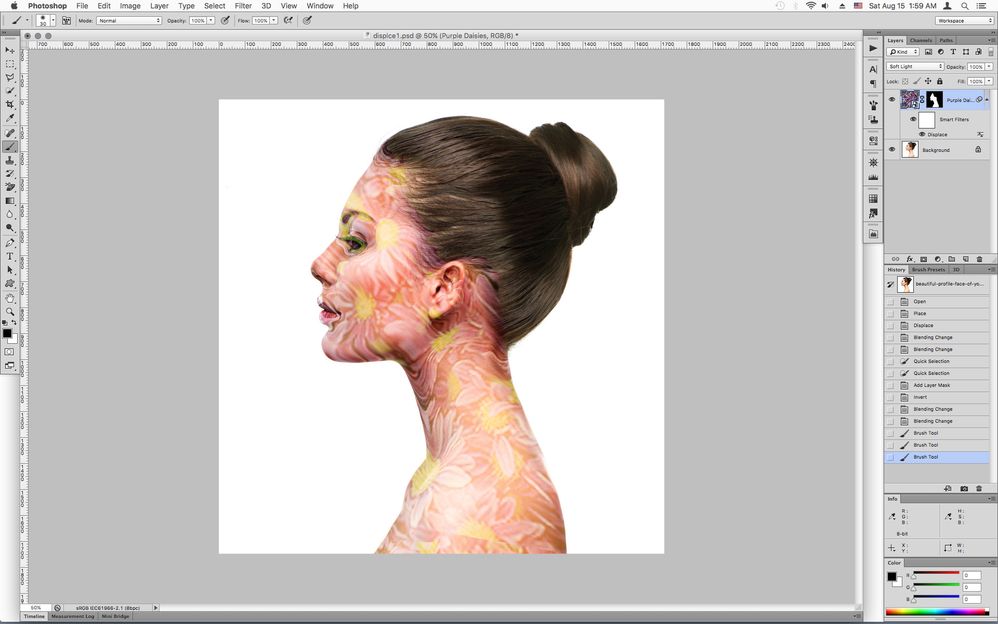
Task: Hide the Background layer
Action: coord(892,149)
